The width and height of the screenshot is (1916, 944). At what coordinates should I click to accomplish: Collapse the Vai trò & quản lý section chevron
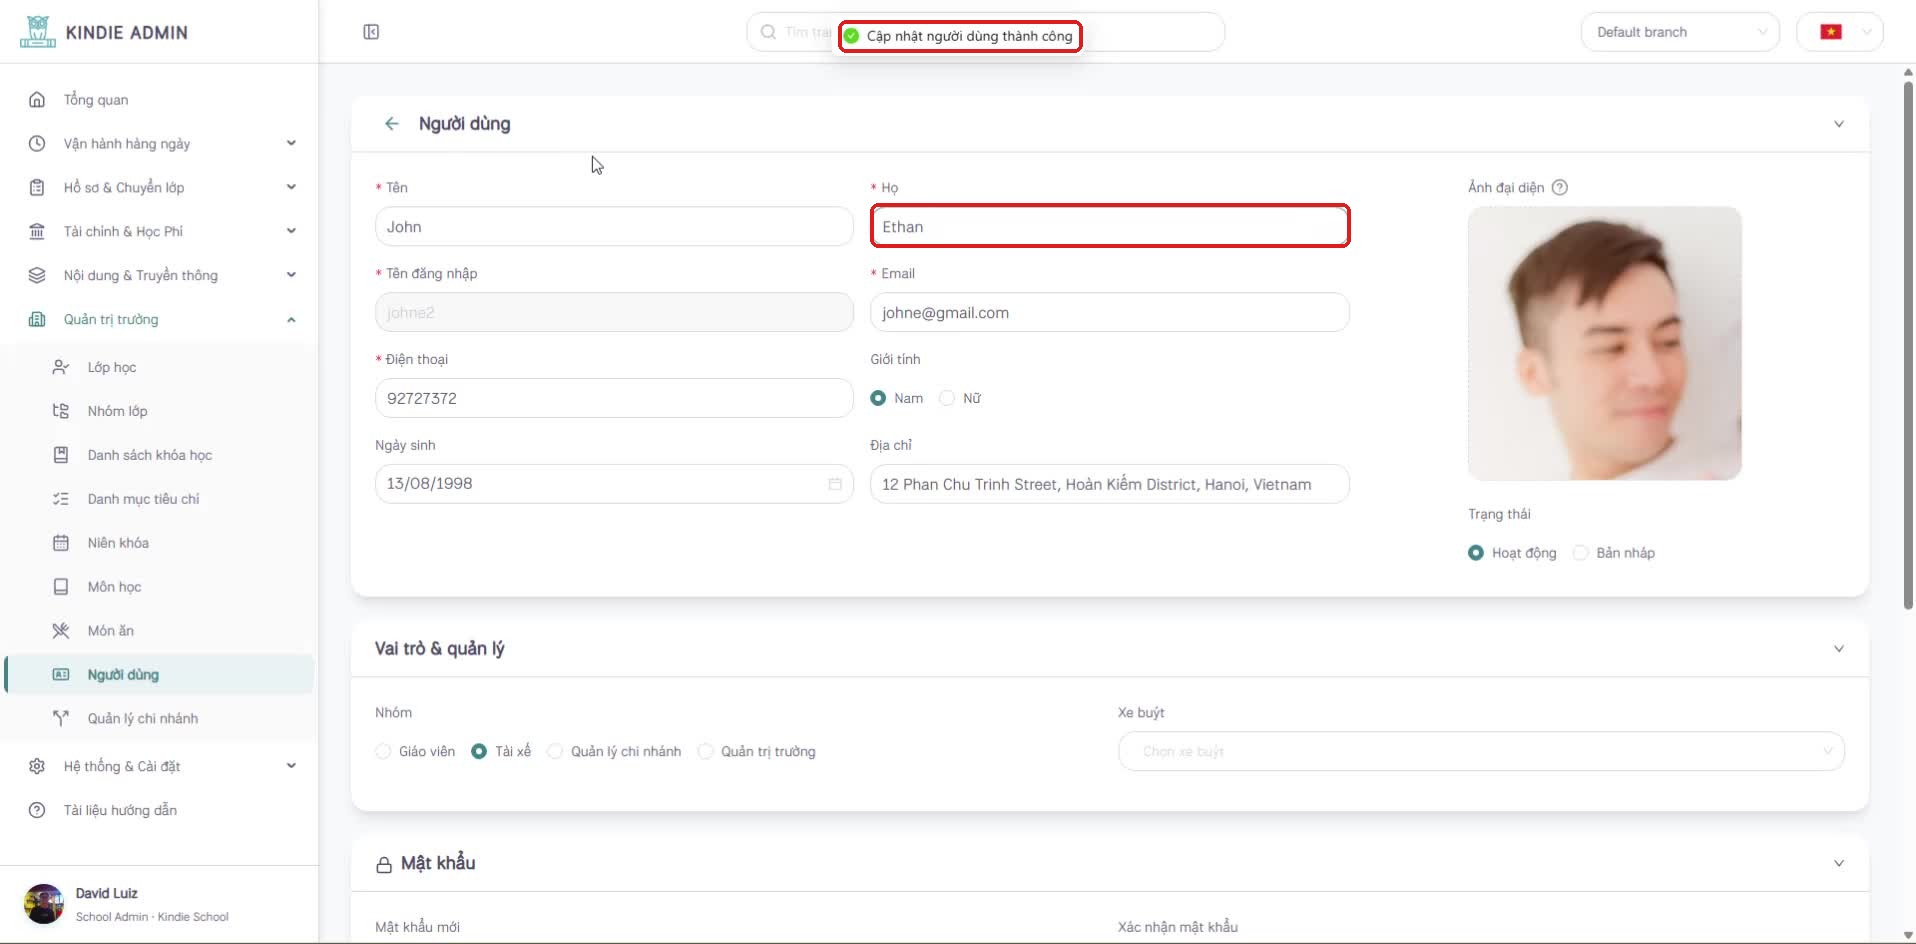pos(1838,649)
